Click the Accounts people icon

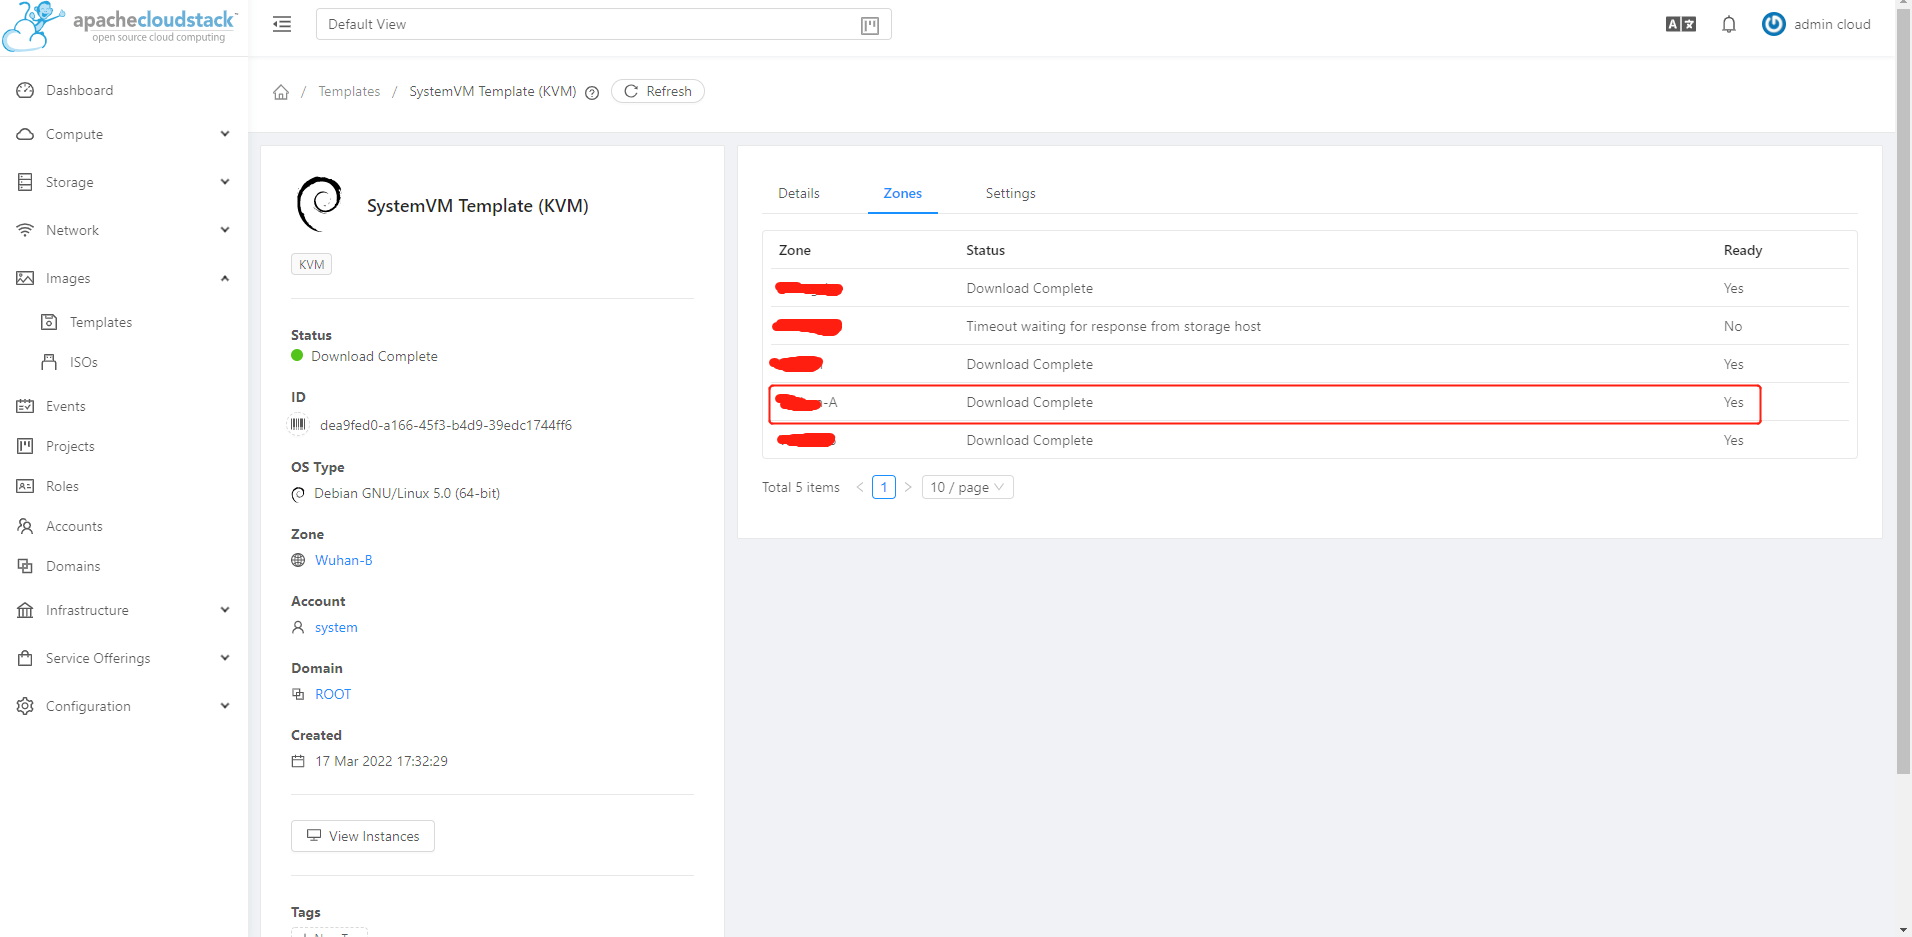(25, 526)
